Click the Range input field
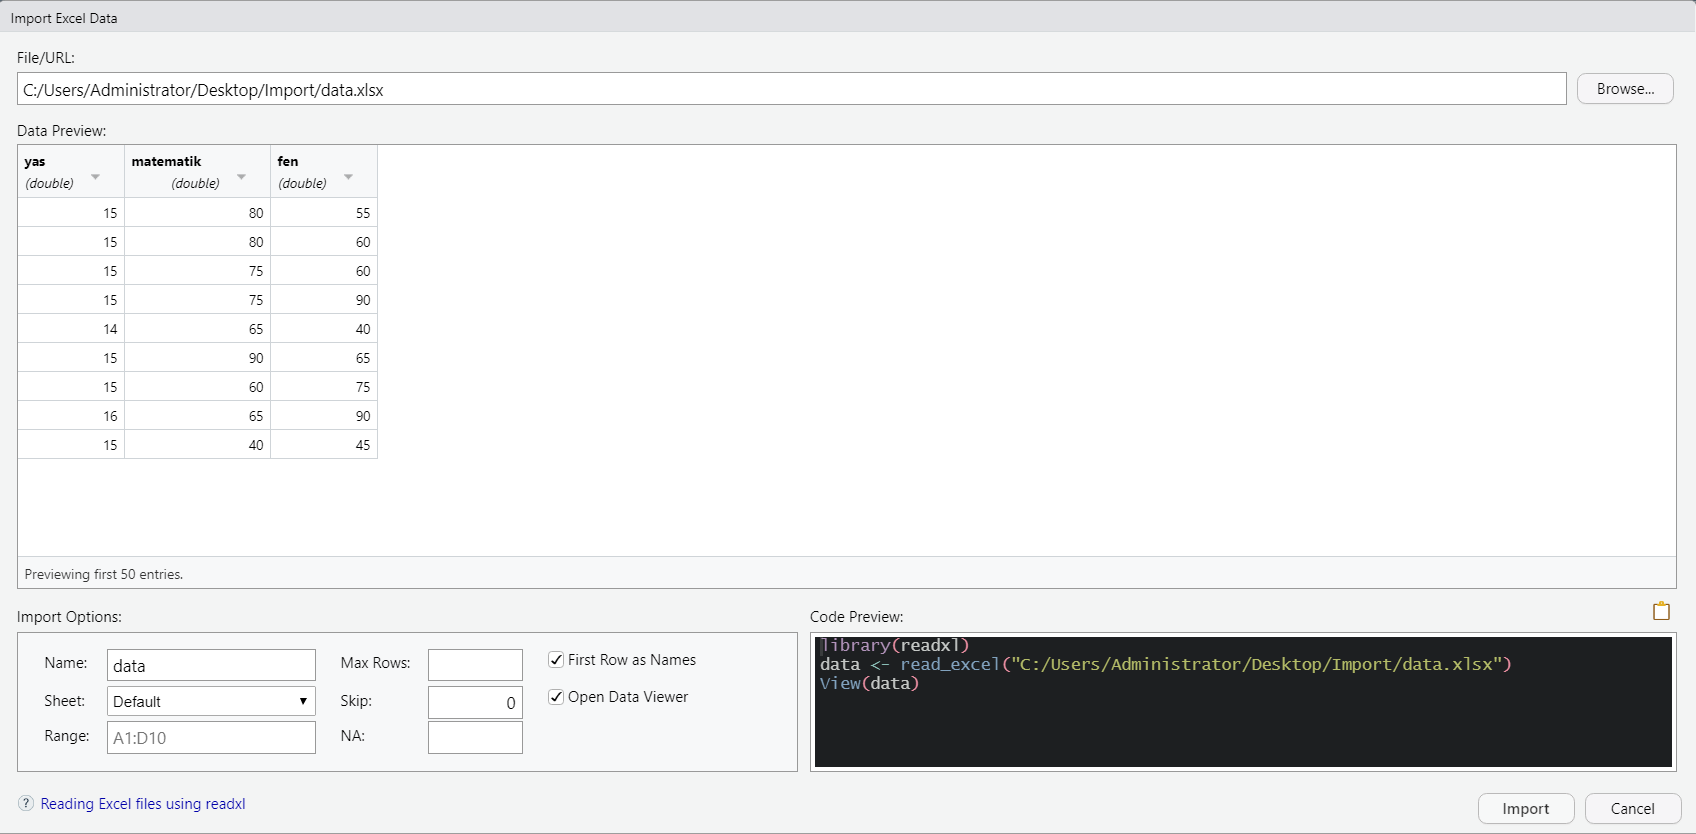 [x=211, y=737]
